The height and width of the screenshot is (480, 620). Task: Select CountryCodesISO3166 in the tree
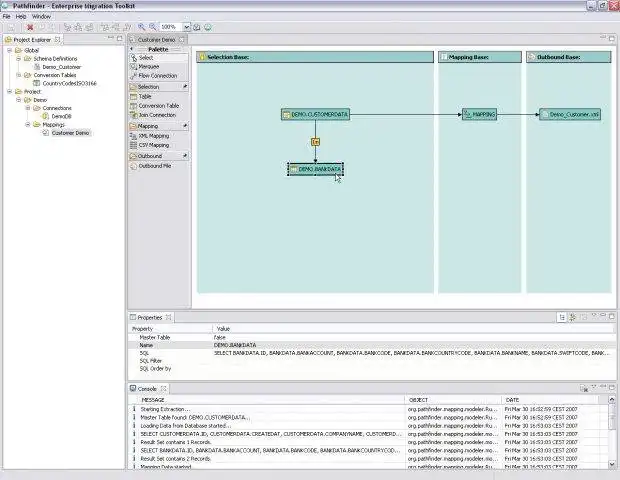click(69, 83)
